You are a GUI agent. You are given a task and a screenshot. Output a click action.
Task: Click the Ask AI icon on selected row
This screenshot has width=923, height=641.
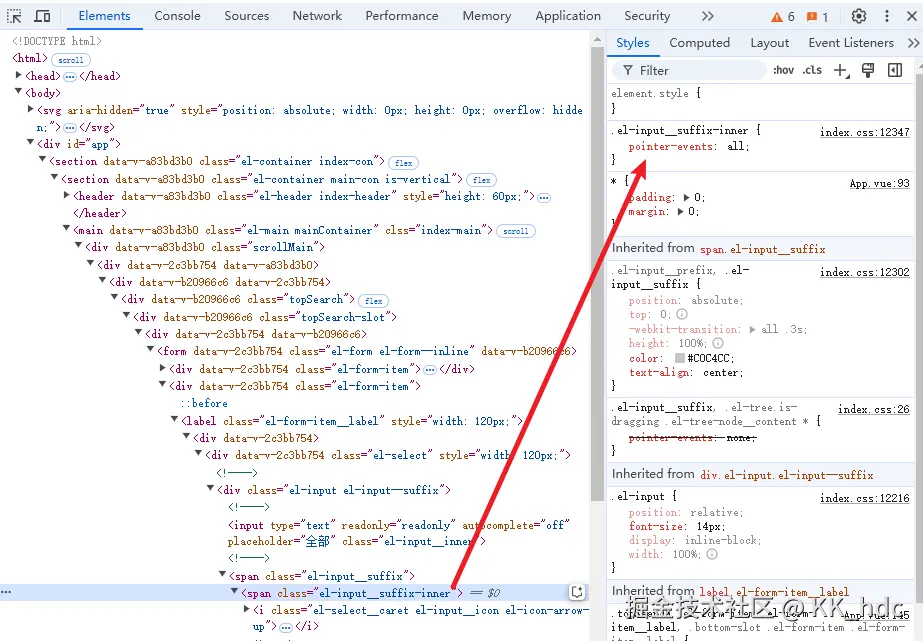(577, 592)
